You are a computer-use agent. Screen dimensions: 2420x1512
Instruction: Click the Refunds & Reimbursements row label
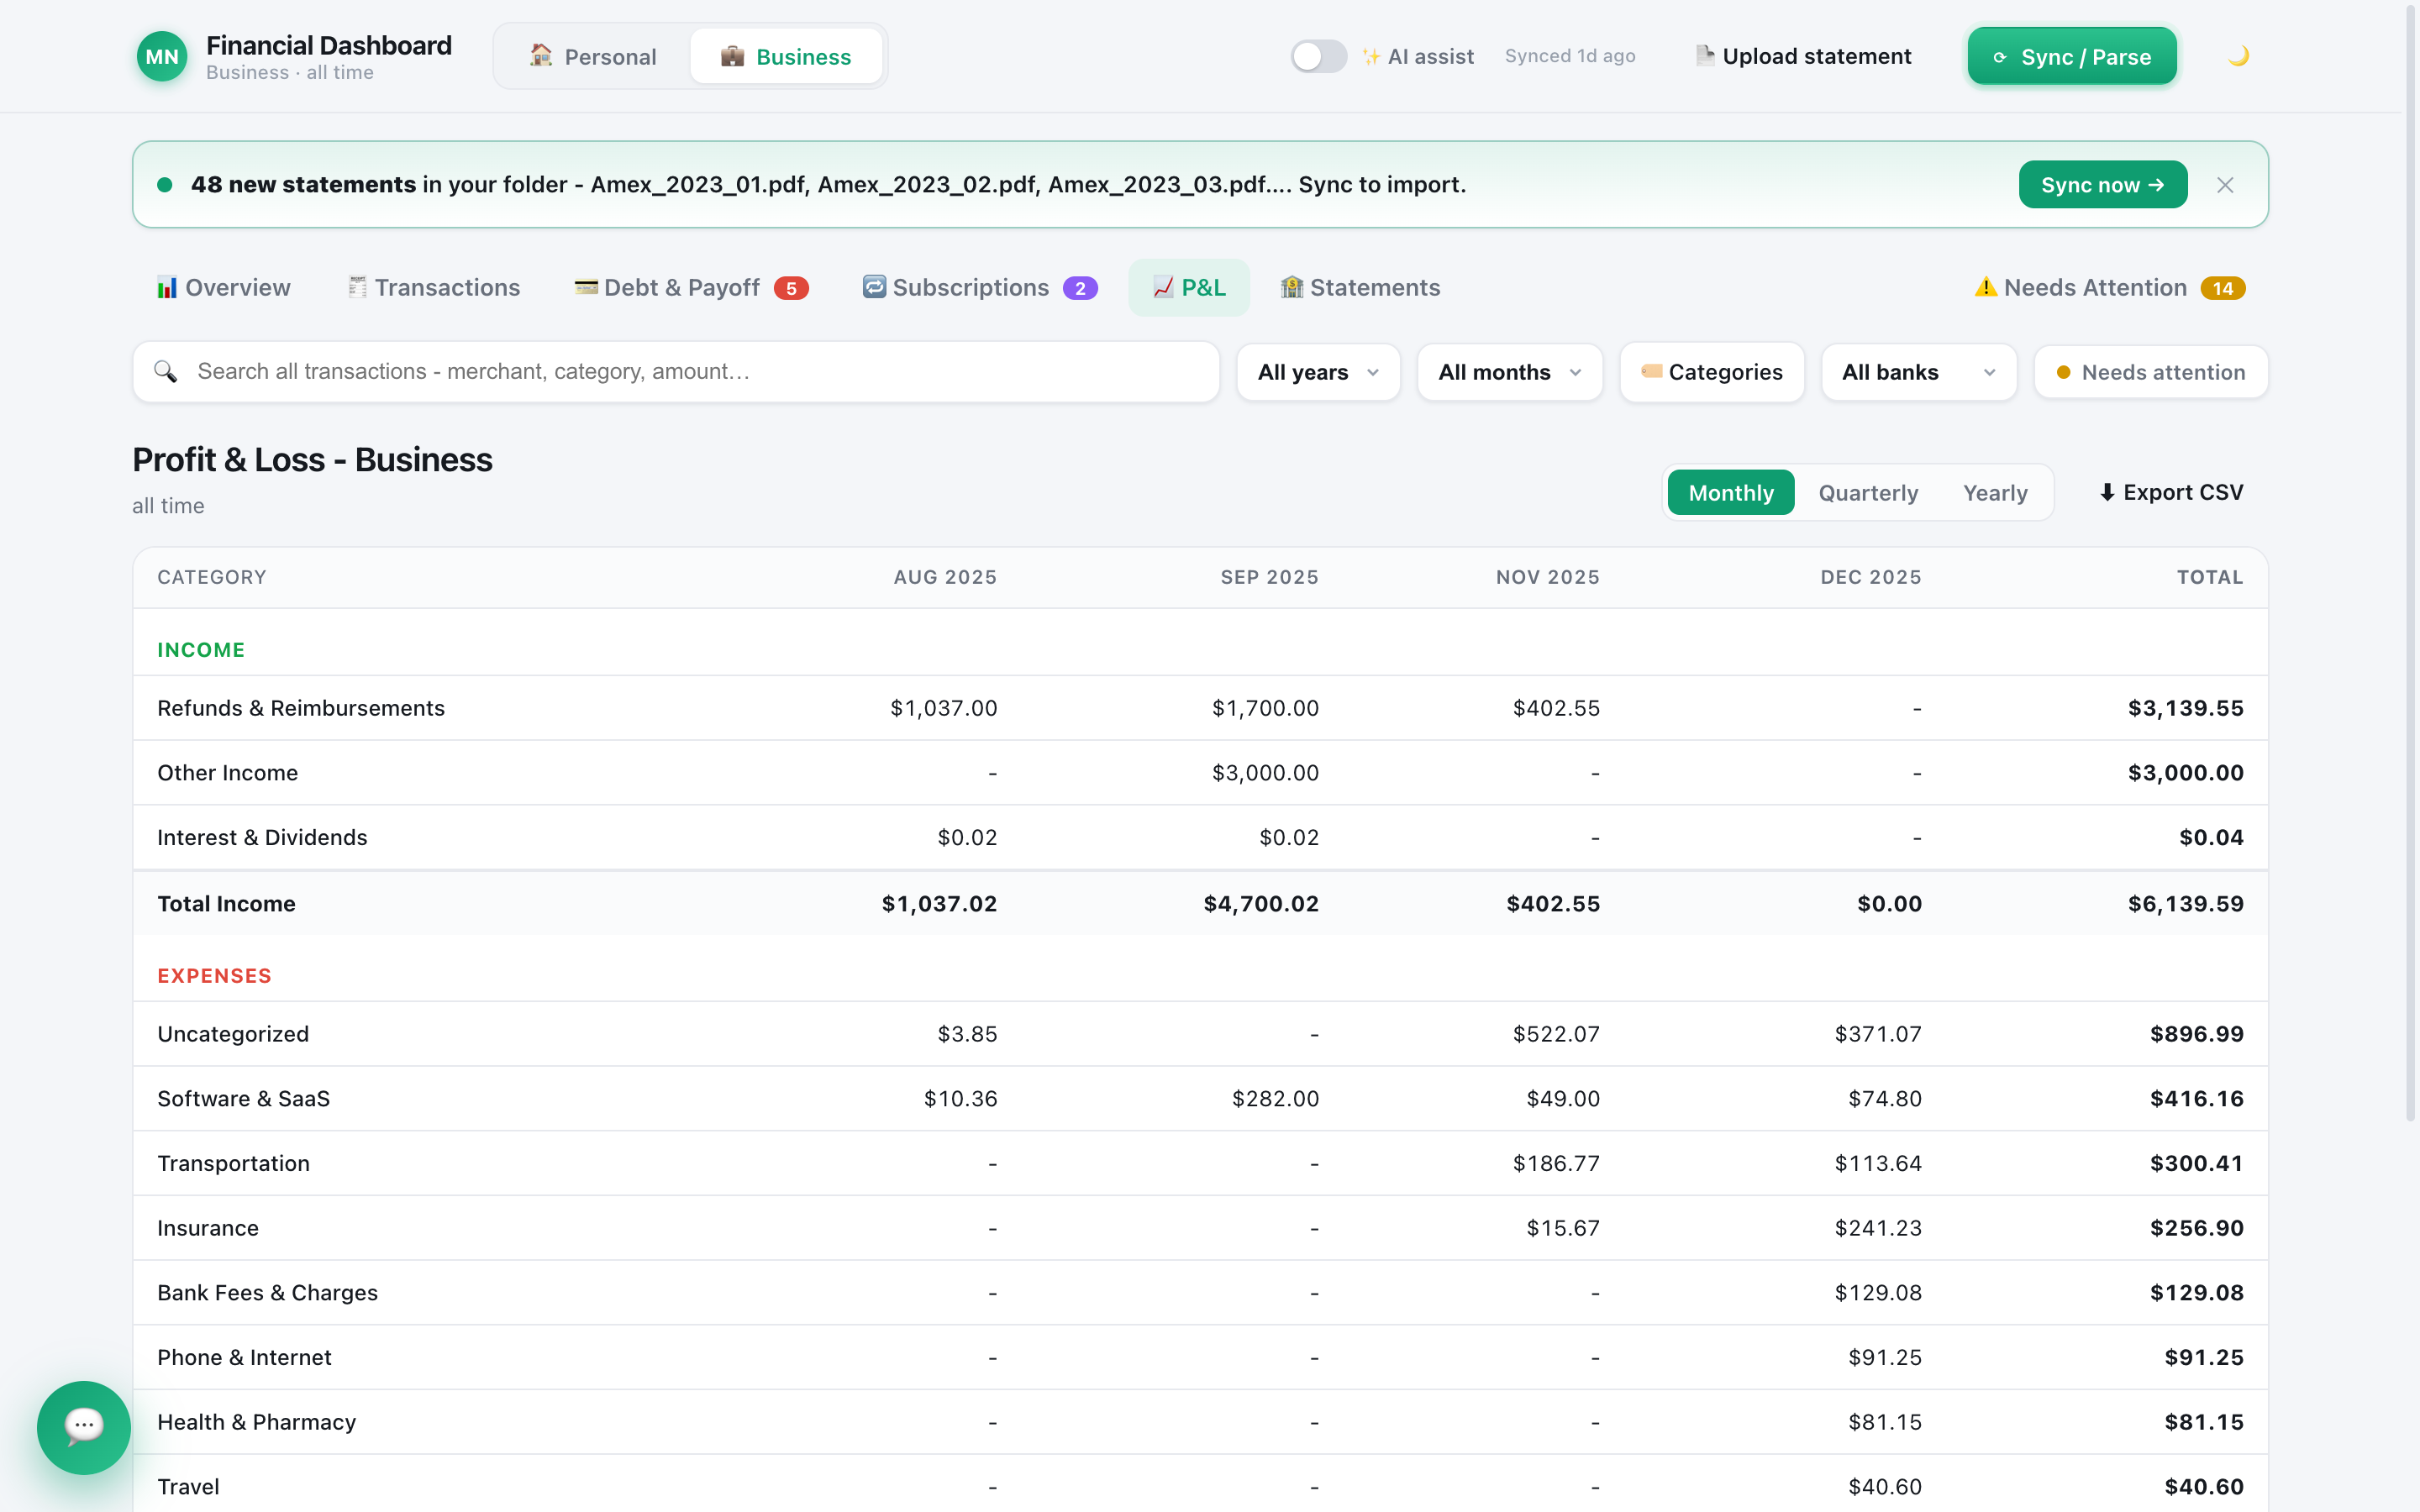(x=301, y=708)
